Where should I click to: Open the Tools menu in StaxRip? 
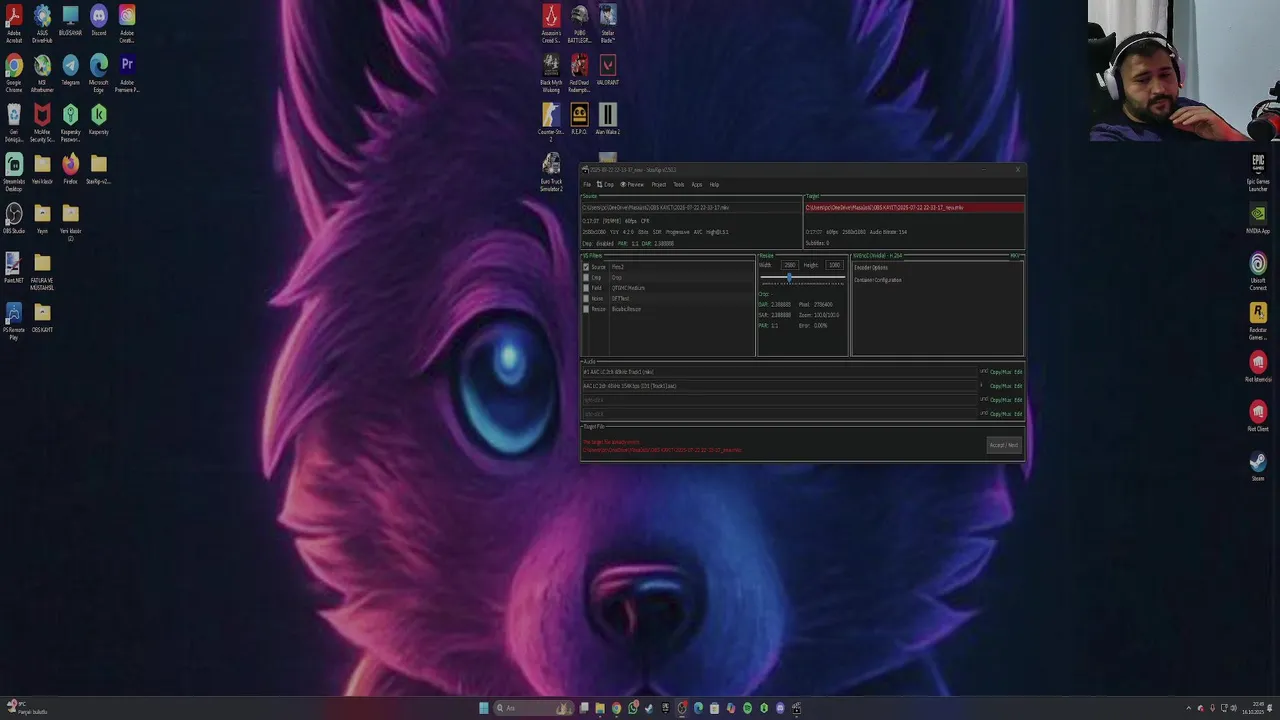(x=679, y=184)
